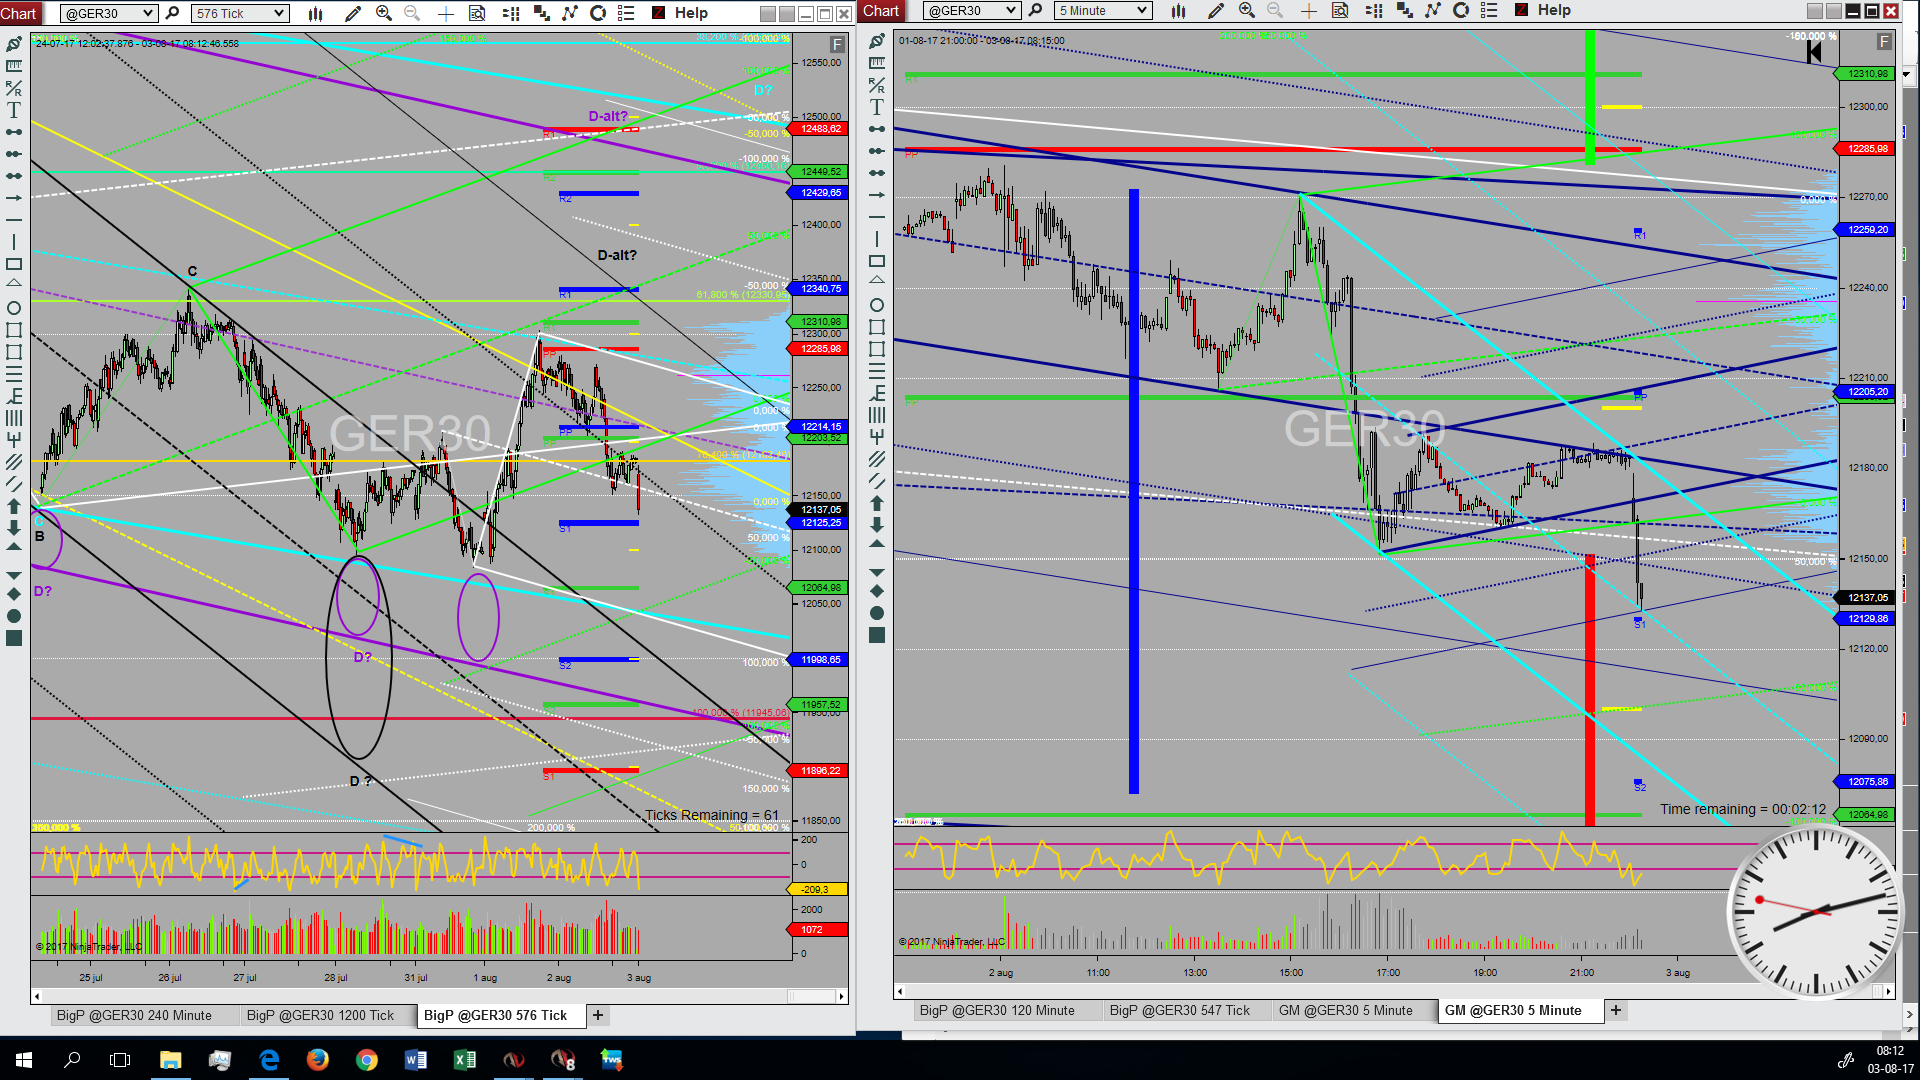Click the F button on left chart
The image size is (1920, 1080).
click(x=837, y=45)
